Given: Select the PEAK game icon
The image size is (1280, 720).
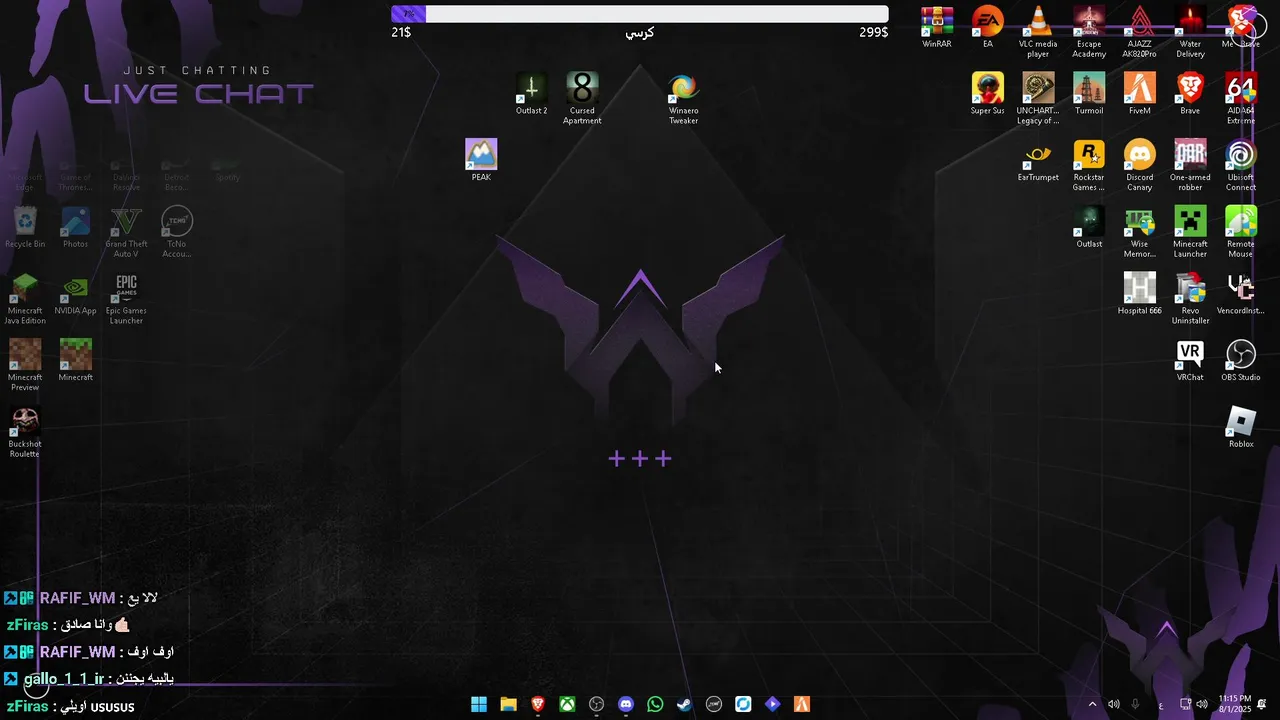Looking at the screenshot, I should click(481, 160).
